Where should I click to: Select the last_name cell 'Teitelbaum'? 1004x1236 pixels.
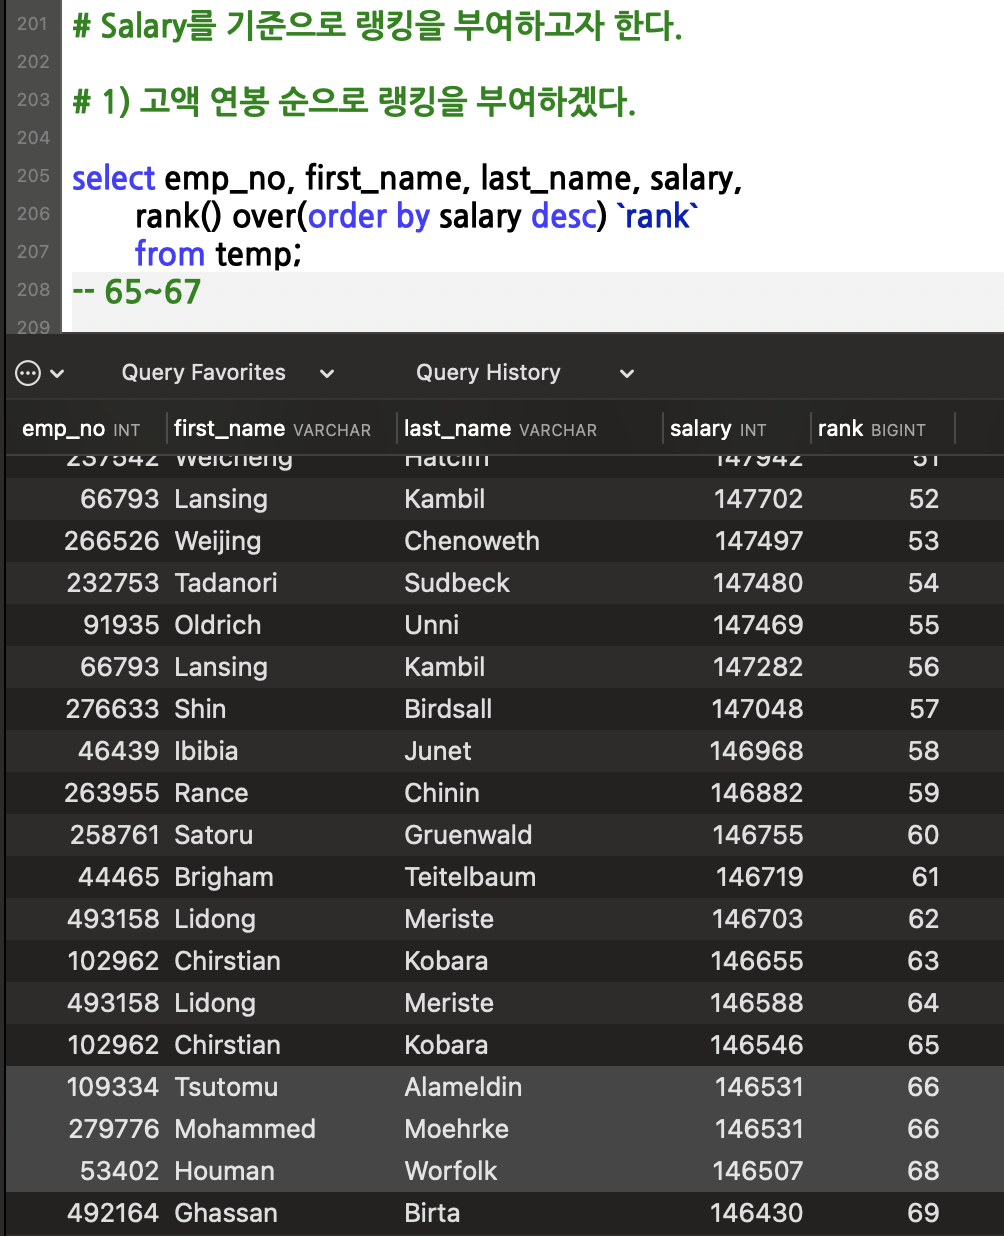point(470,877)
